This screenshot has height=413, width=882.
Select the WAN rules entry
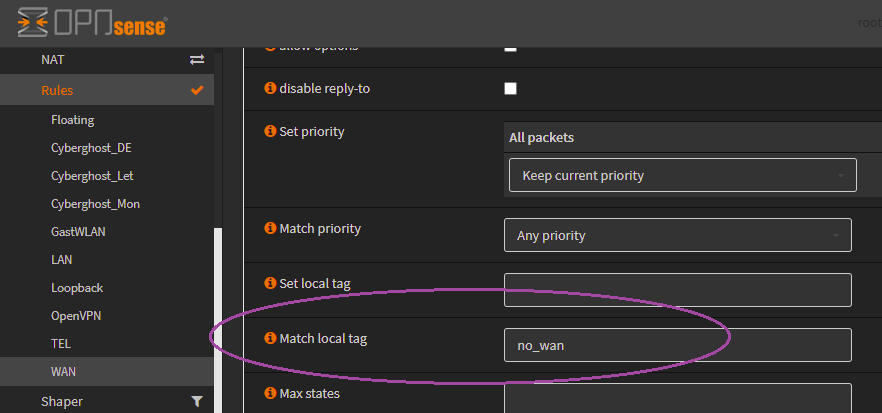click(x=63, y=372)
